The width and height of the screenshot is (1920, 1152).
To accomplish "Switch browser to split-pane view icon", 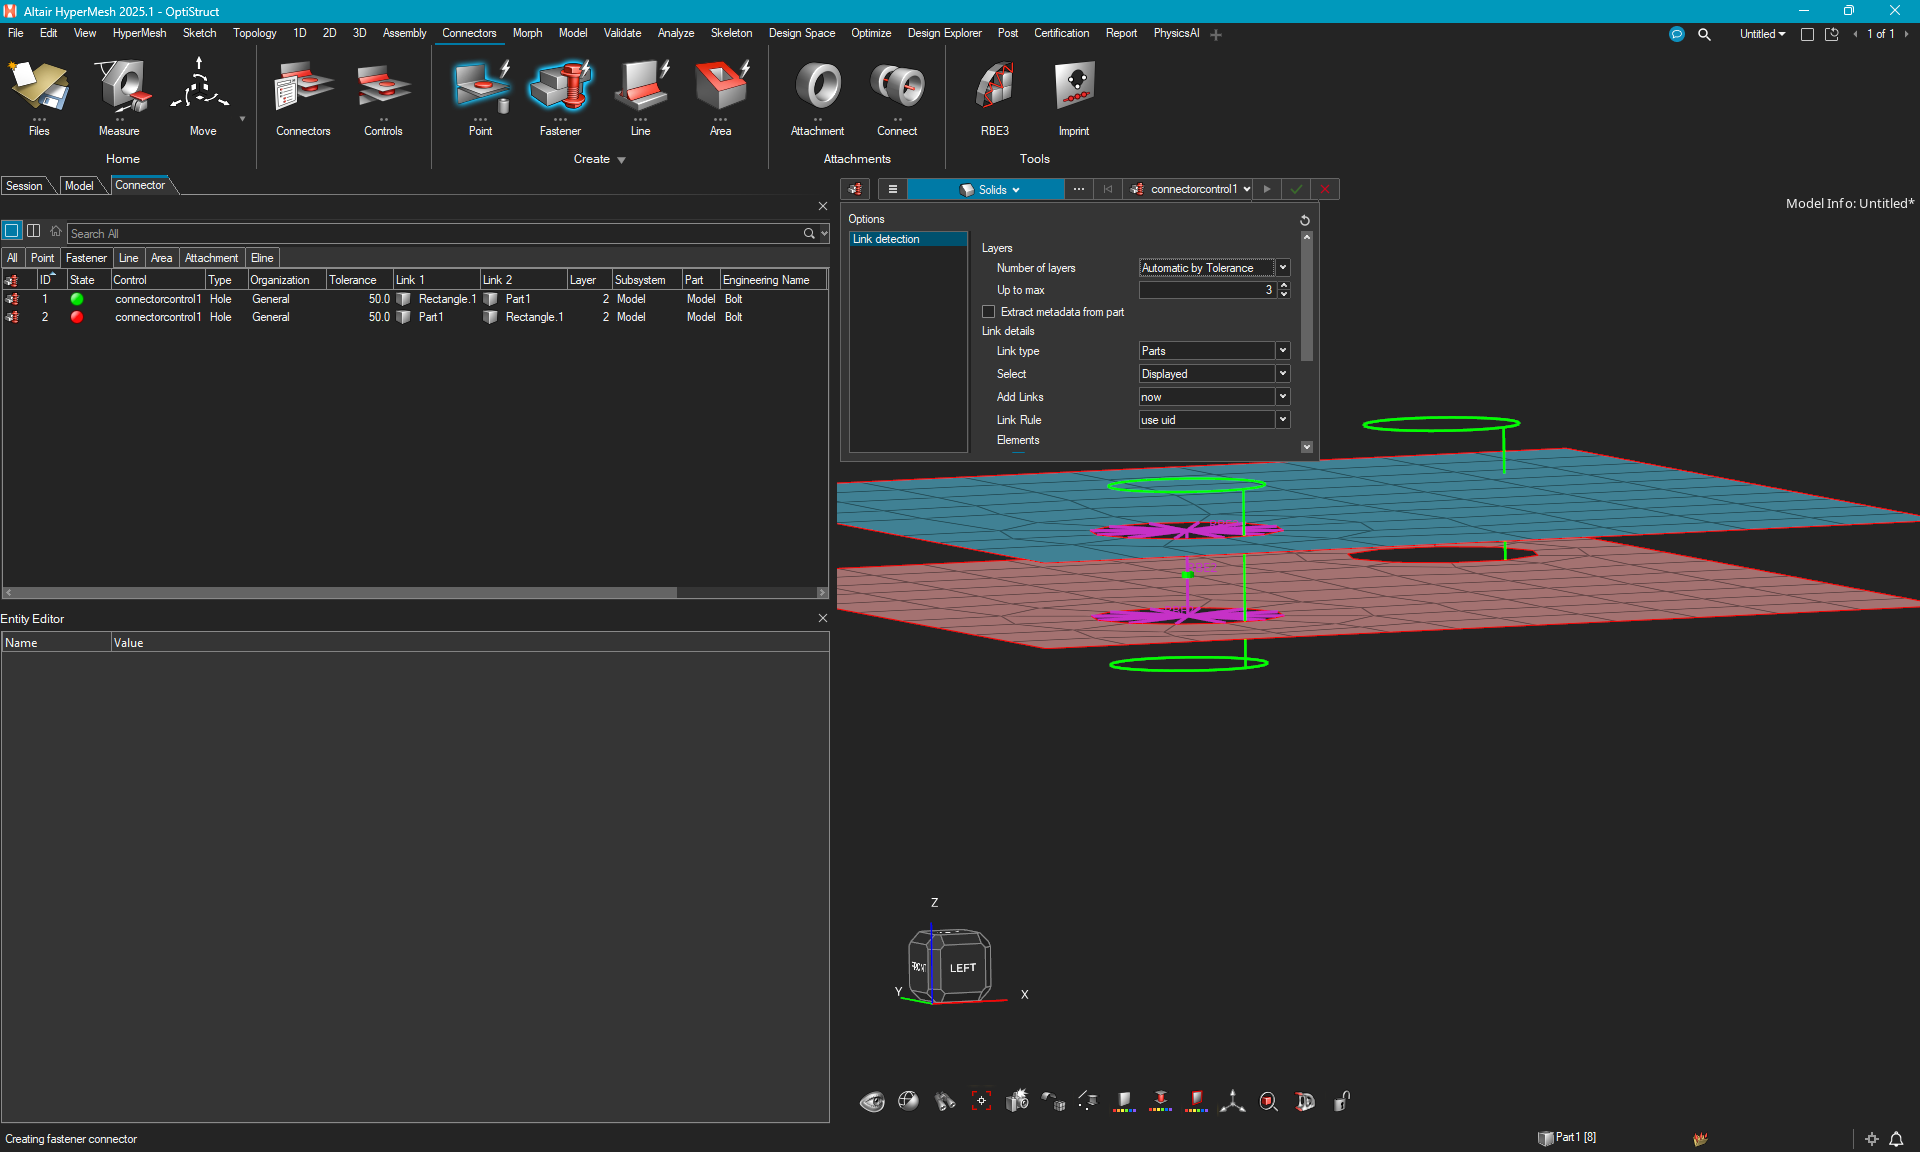I will pos(34,231).
